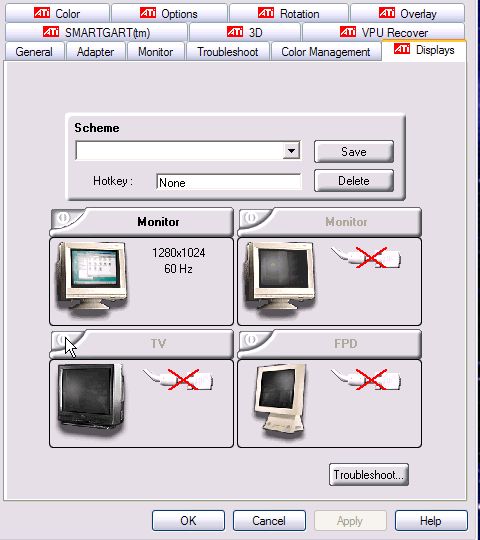480x540 pixels.
Task: Toggle the TV display power button
Action: 62,340
